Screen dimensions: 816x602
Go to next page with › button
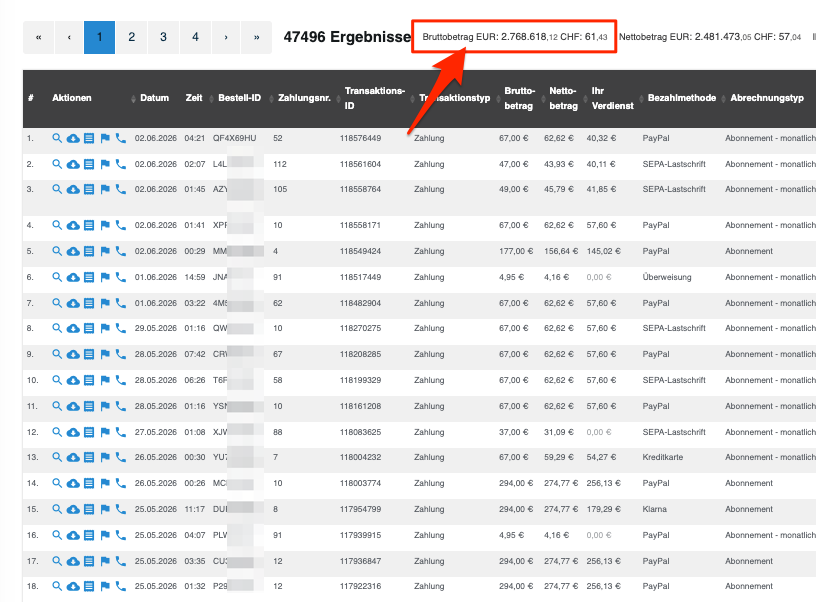click(x=226, y=37)
